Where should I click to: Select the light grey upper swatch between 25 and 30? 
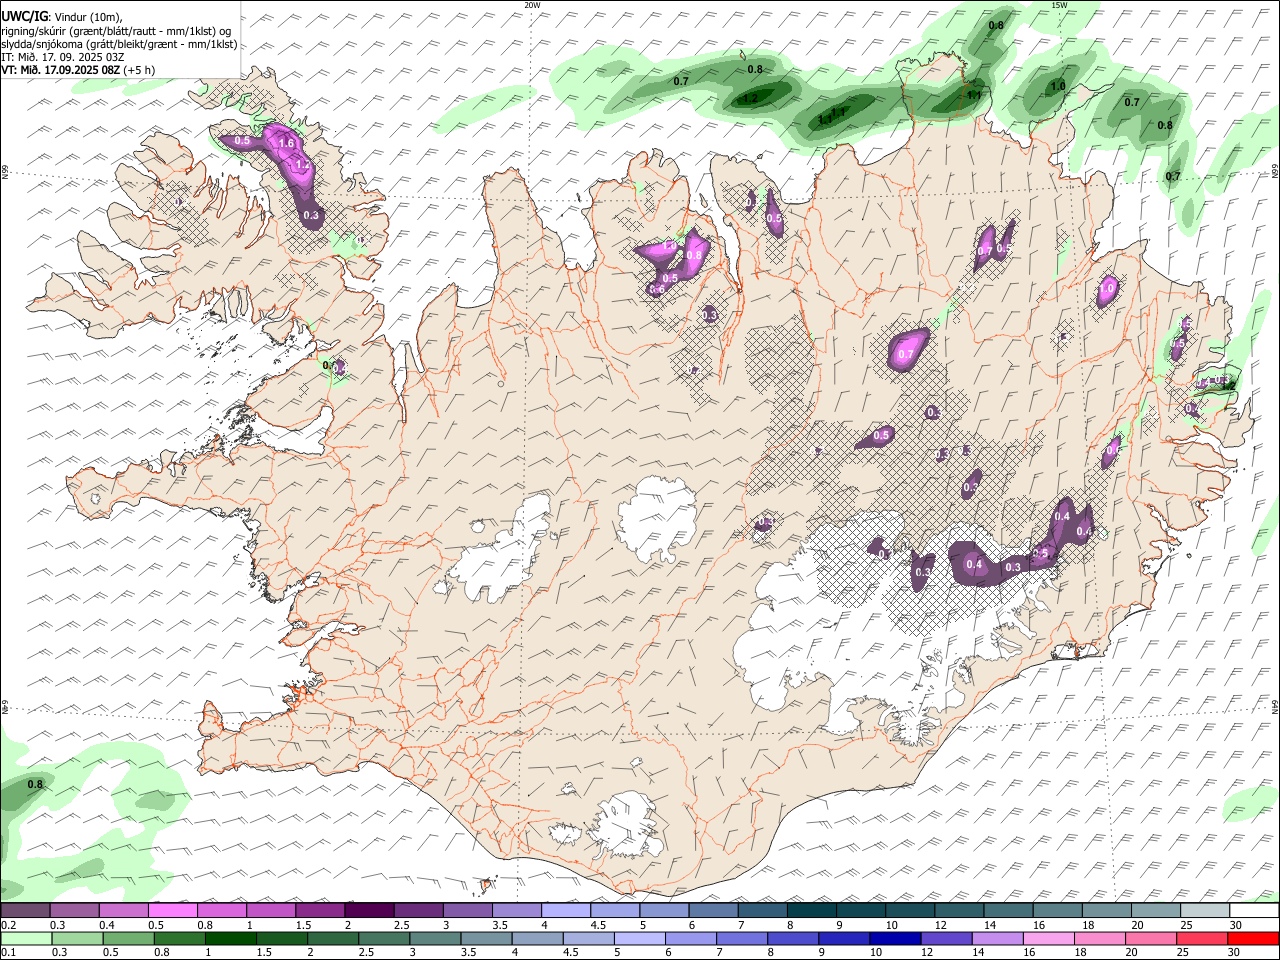point(1203,911)
